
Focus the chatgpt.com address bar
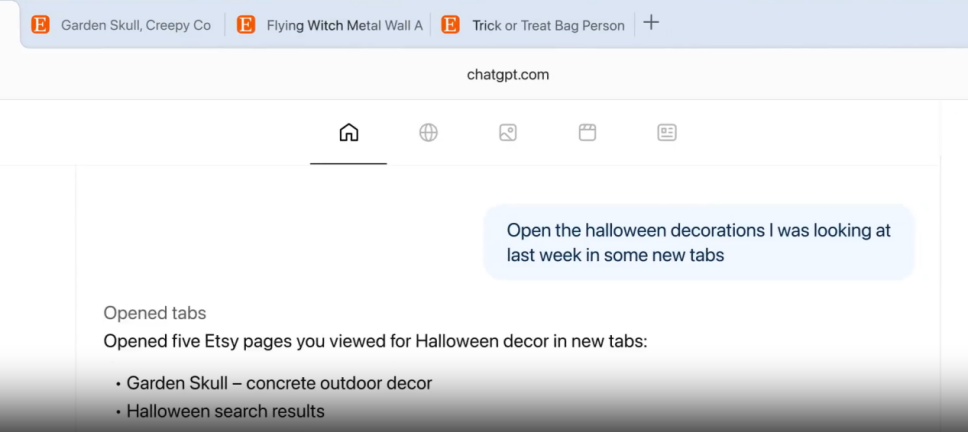[x=507, y=74]
